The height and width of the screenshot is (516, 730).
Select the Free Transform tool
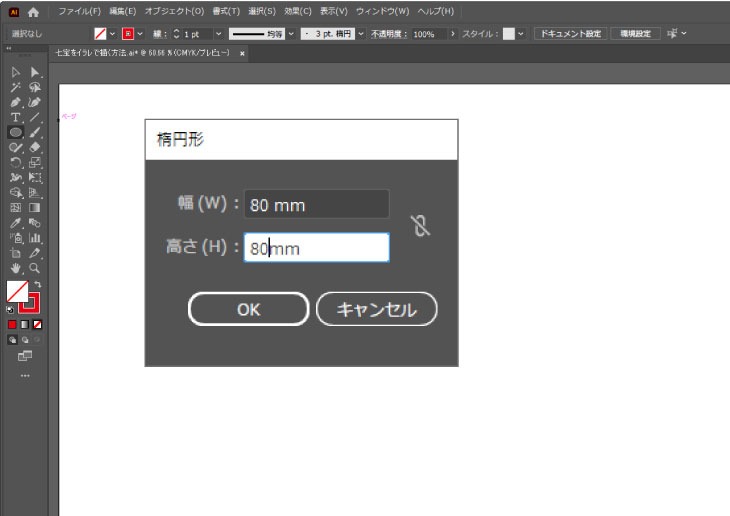(34, 177)
